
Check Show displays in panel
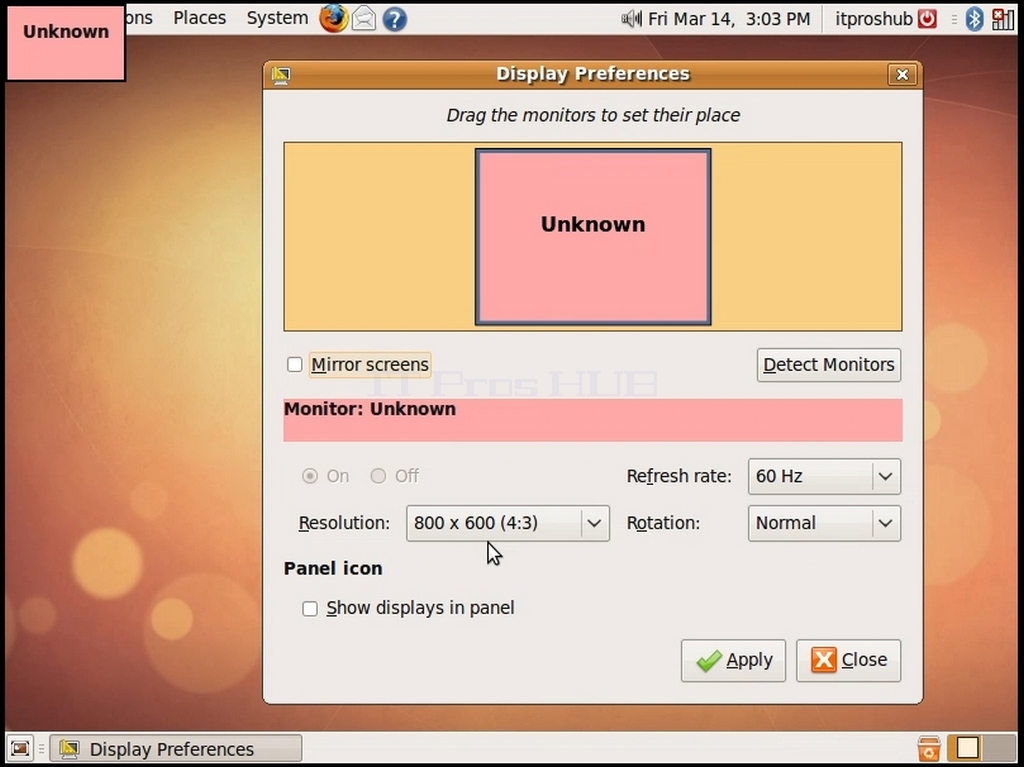310,608
